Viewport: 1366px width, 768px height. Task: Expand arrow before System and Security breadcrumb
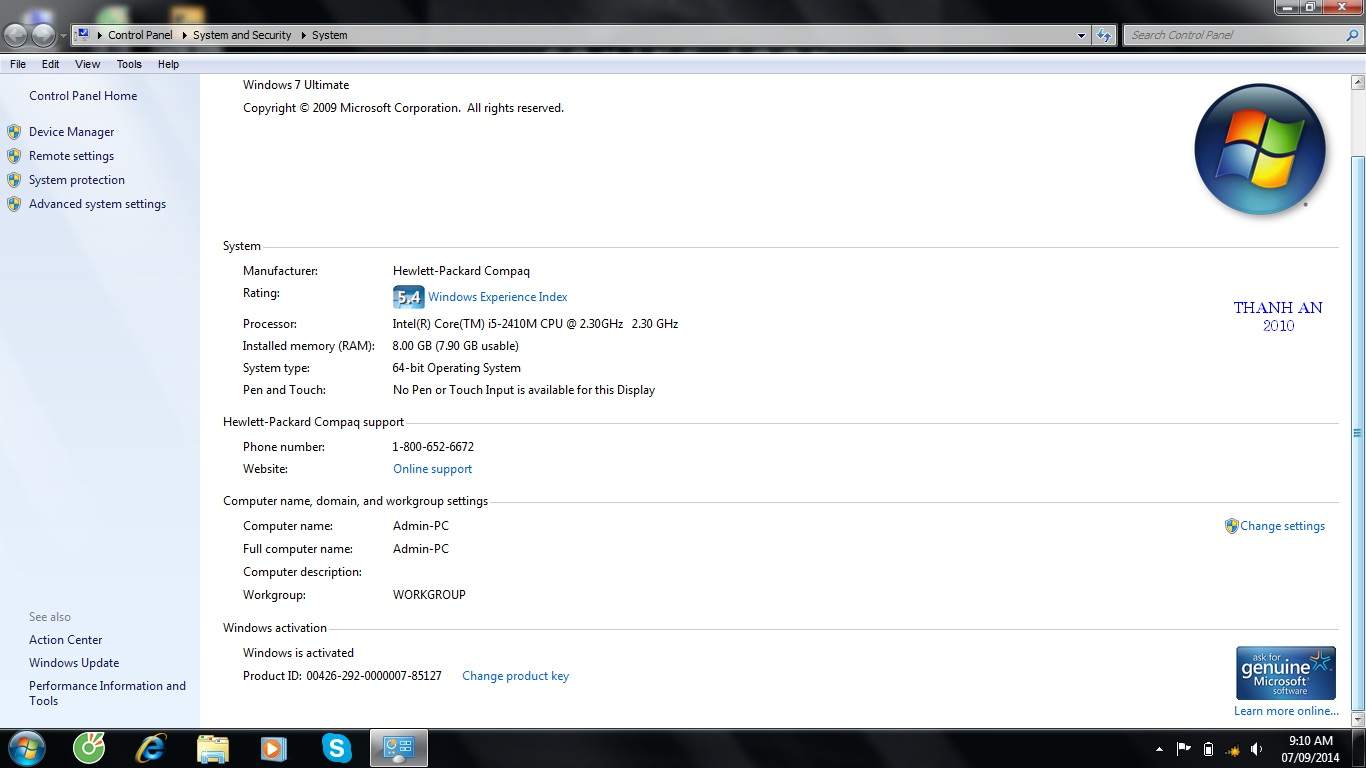click(x=185, y=35)
